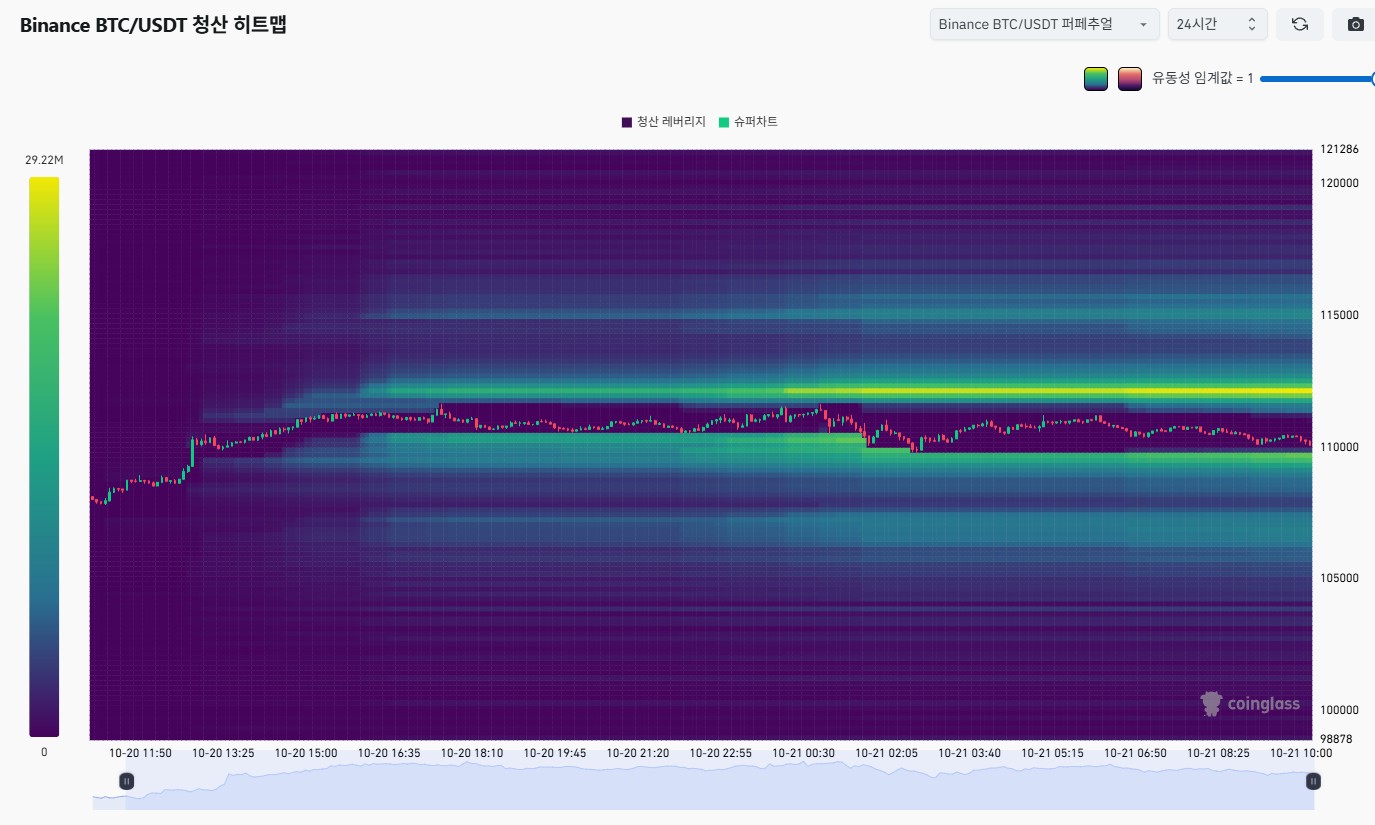Viewport: 1375px width, 825px height.
Task: Select the pink-purple heatmap color theme
Action: click(x=1130, y=78)
